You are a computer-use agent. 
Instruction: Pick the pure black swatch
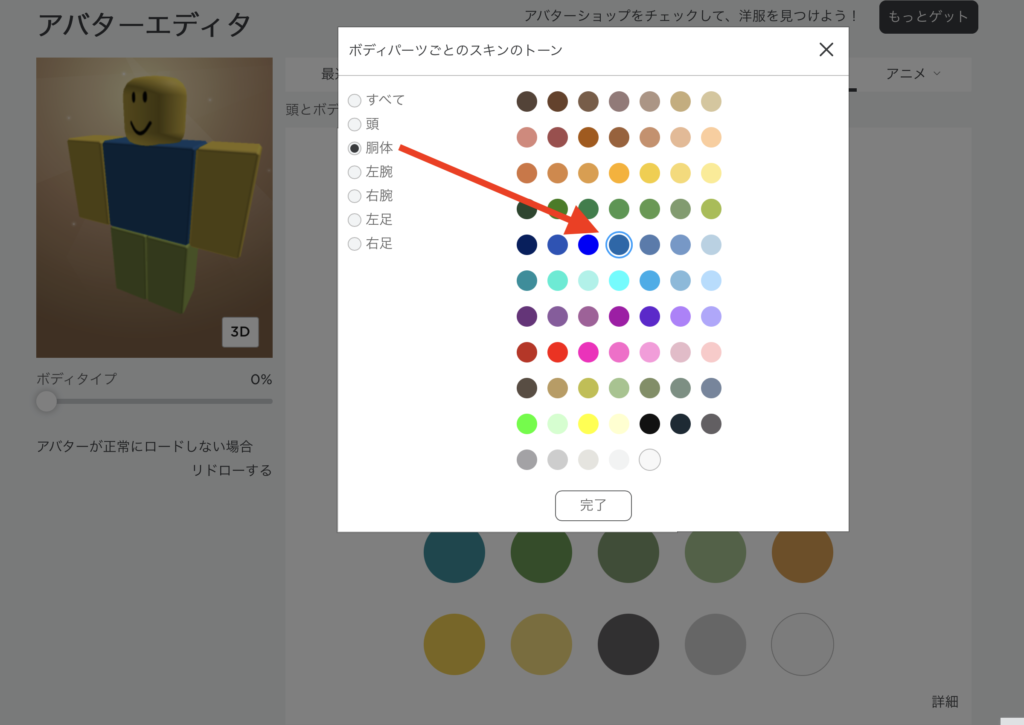click(650, 424)
